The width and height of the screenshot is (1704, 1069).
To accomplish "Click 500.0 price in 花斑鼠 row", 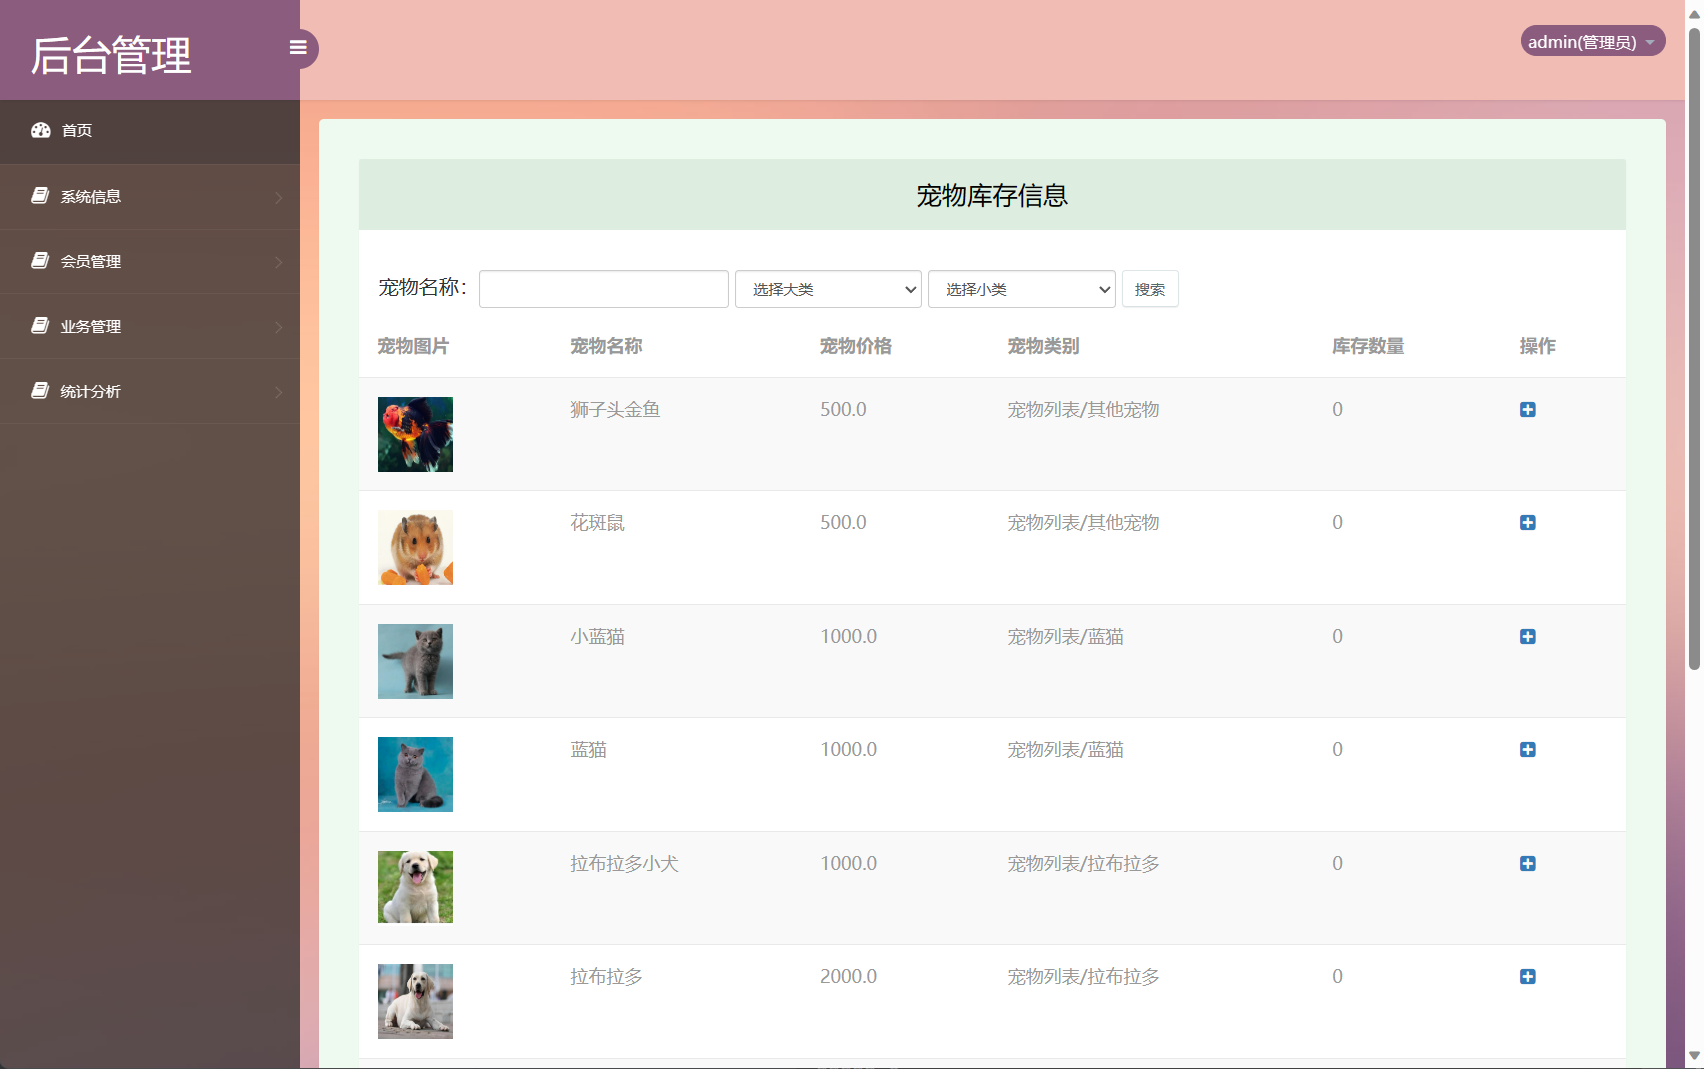I will pos(843,523).
